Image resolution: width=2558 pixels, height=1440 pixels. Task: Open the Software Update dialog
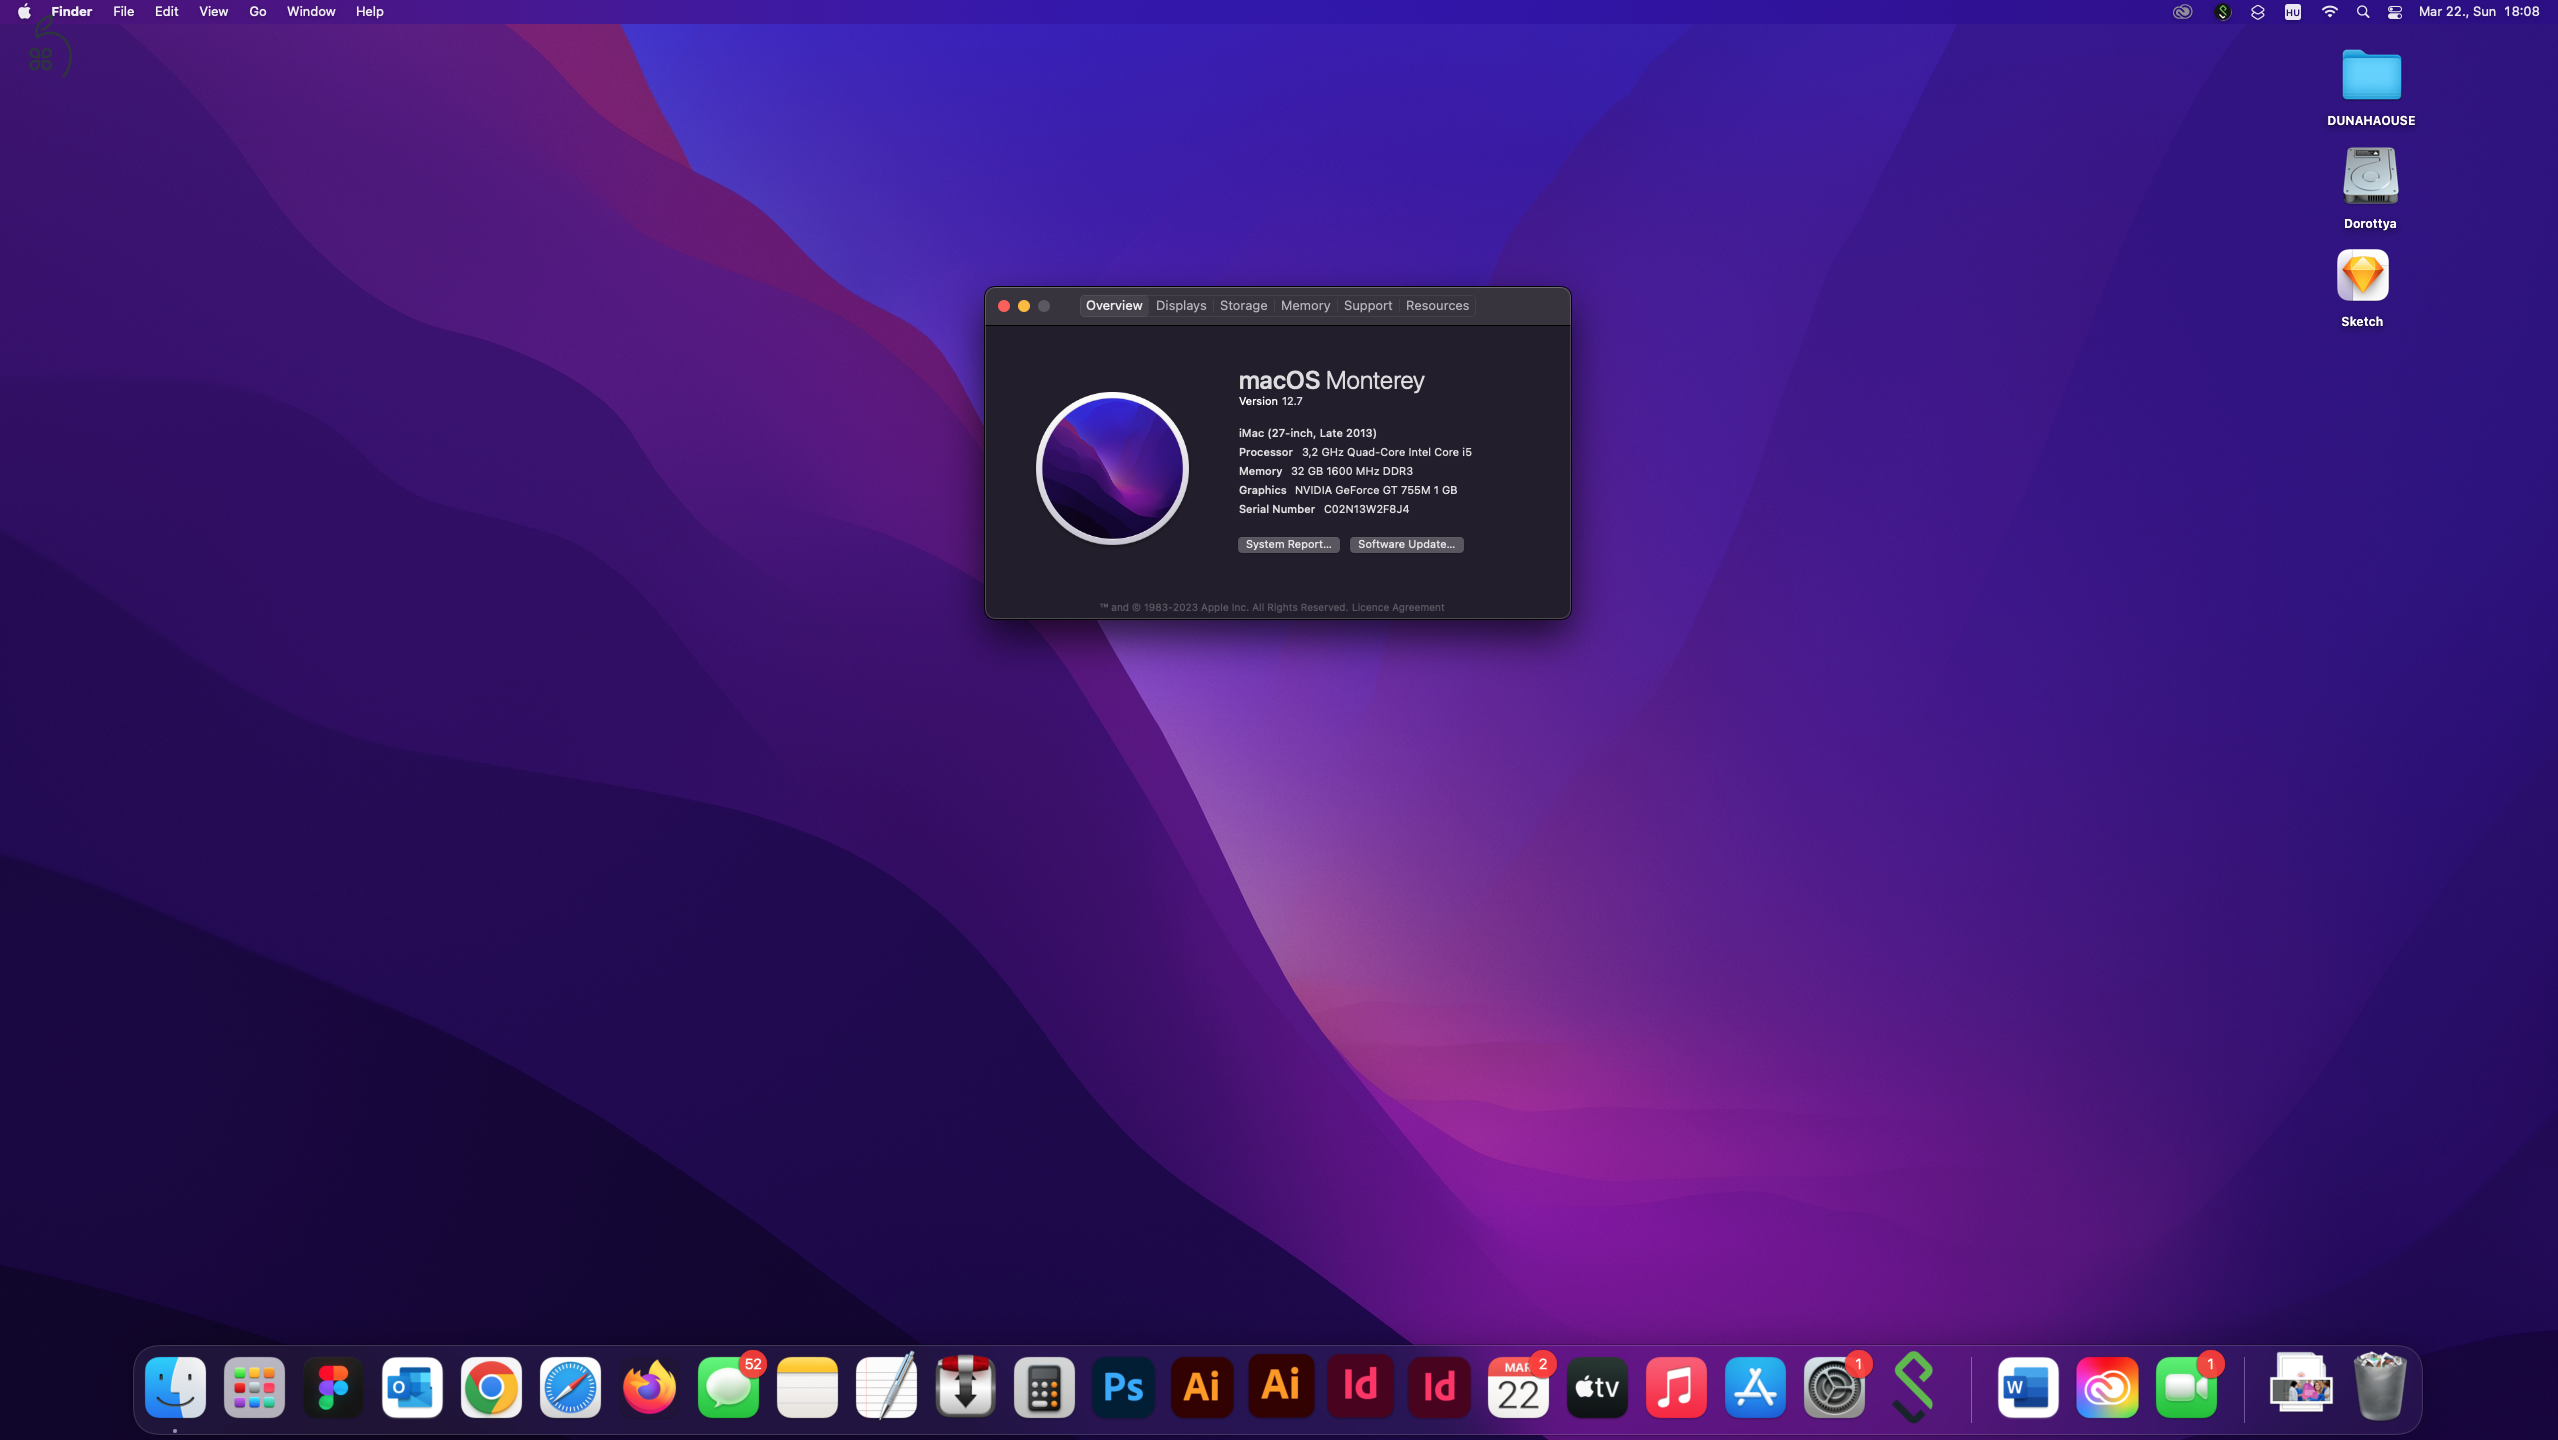click(x=1405, y=544)
